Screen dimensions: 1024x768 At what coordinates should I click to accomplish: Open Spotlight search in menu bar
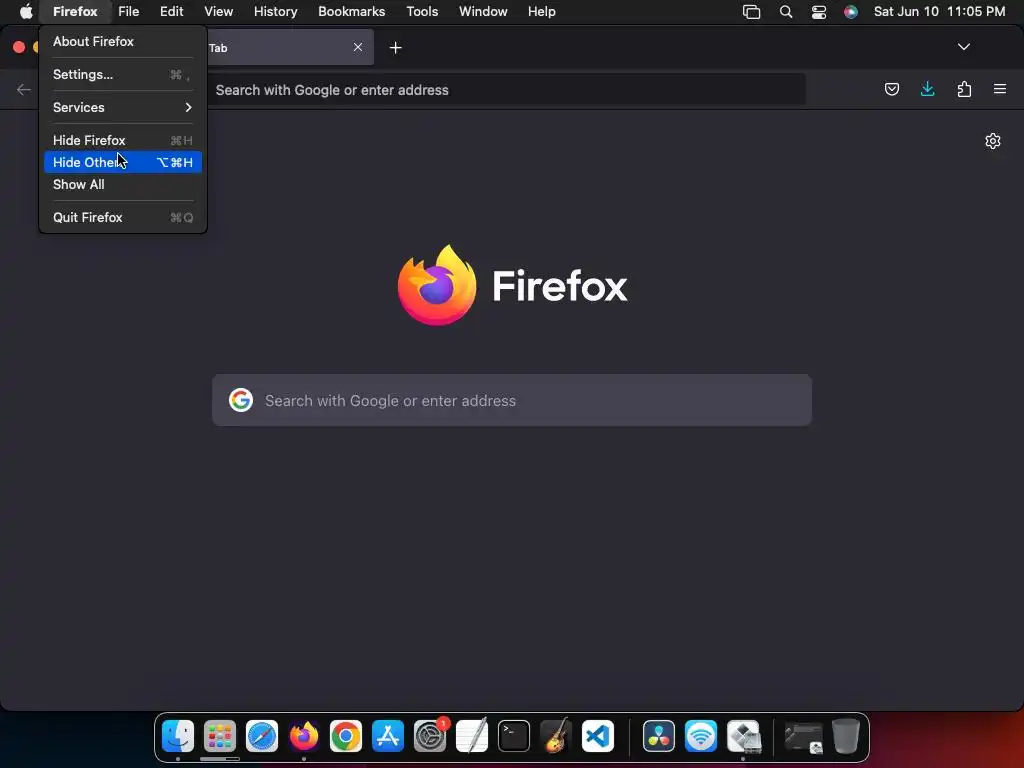786,12
